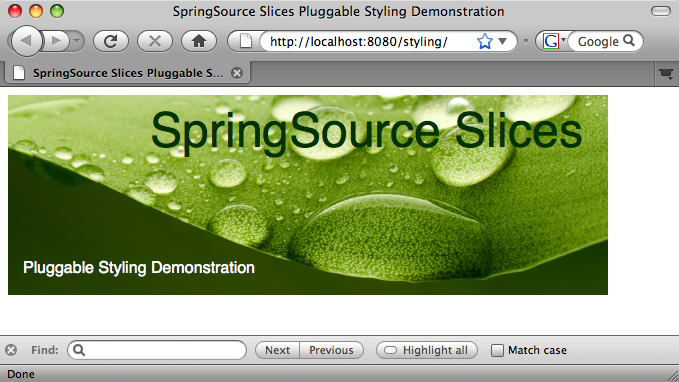Toggle Highlight all matches
The width and height of the screenshot is (679, 382).
[x=427, y=350]
